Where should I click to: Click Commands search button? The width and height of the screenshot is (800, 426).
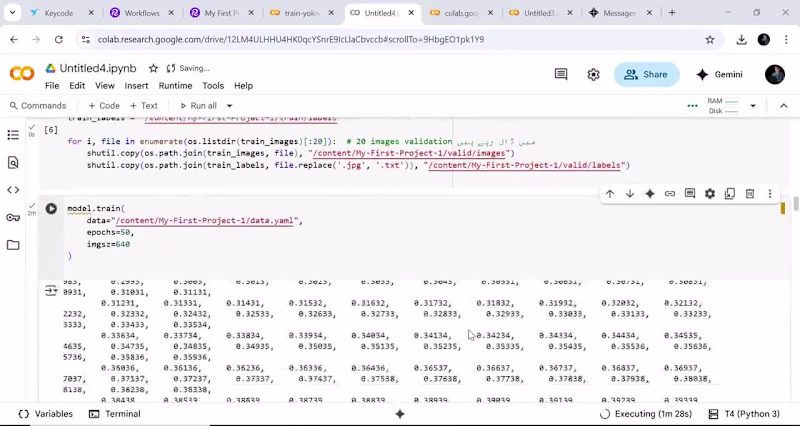pos(38,106)
